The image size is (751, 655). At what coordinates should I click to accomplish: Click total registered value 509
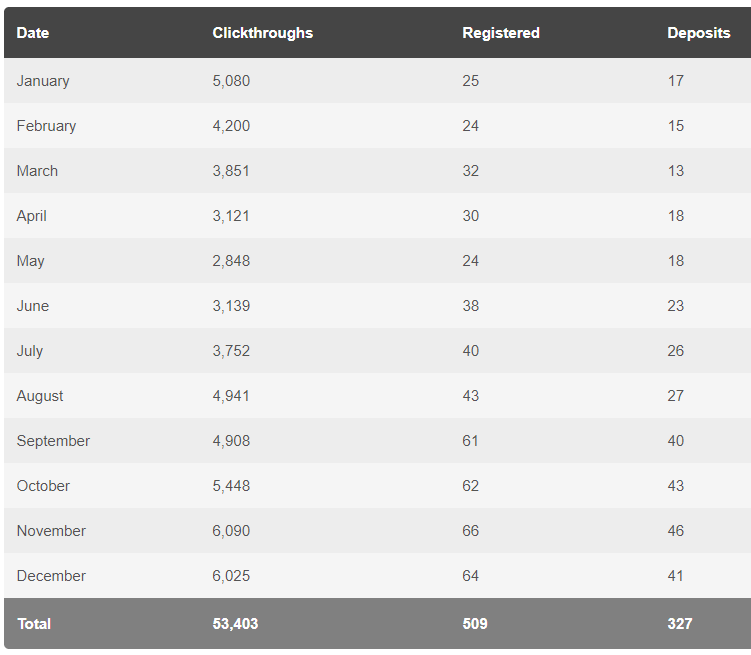pyautogui.click(x=475, y=624)
